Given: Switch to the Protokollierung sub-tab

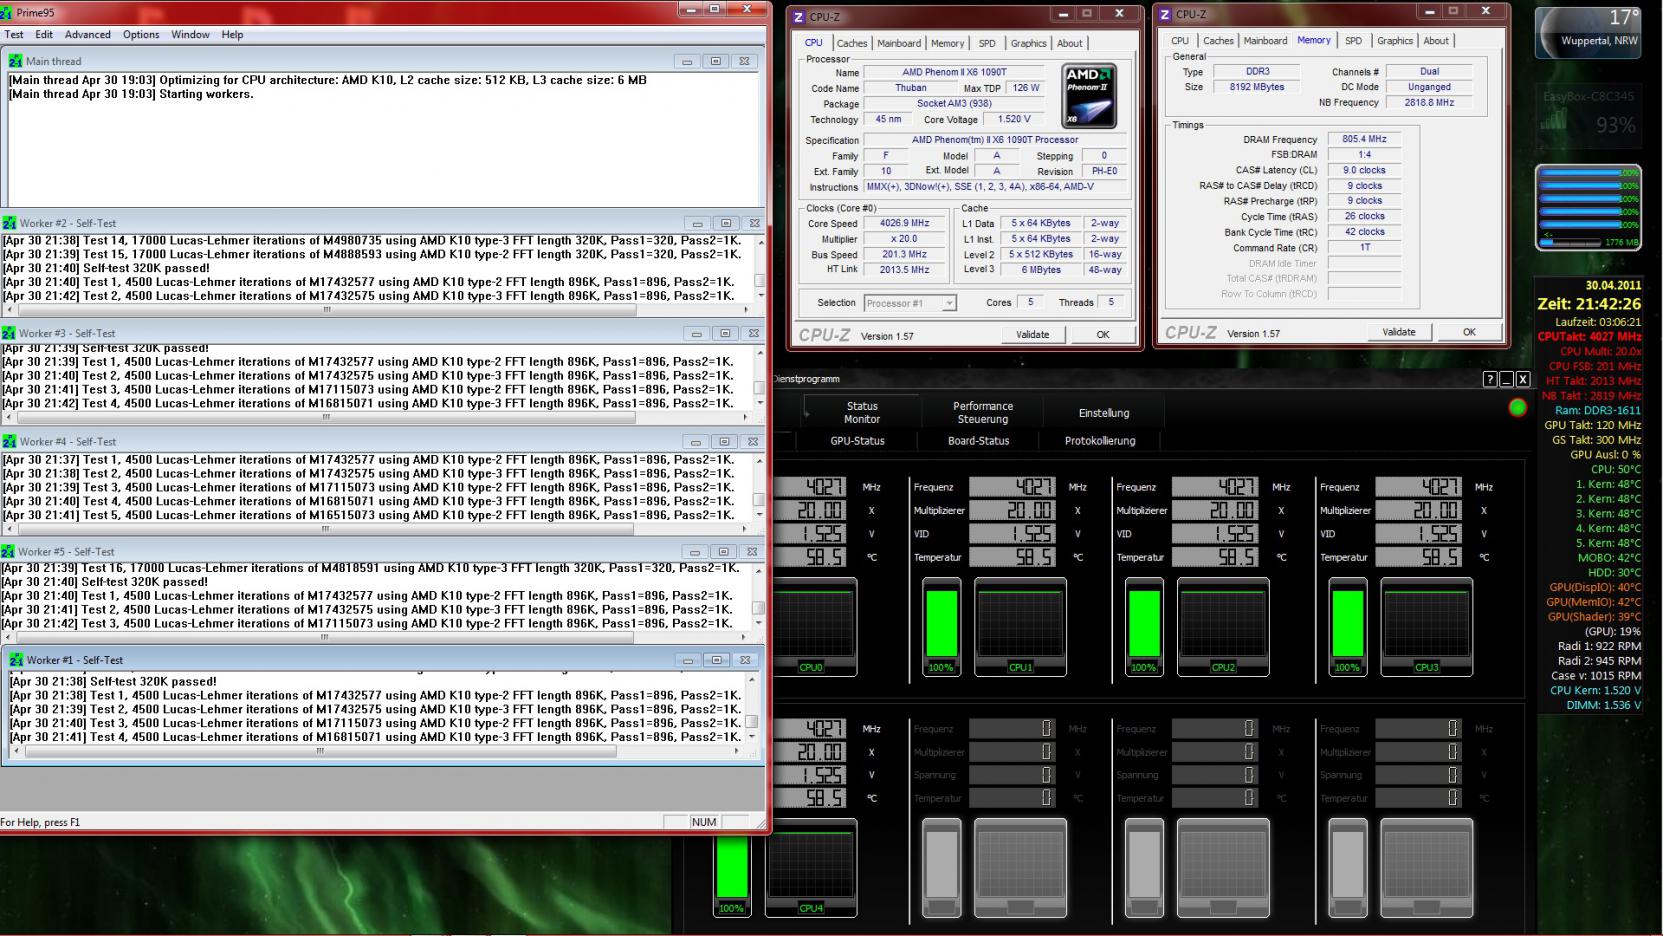Looking at the screenshot, I should tap(1100, 441).
